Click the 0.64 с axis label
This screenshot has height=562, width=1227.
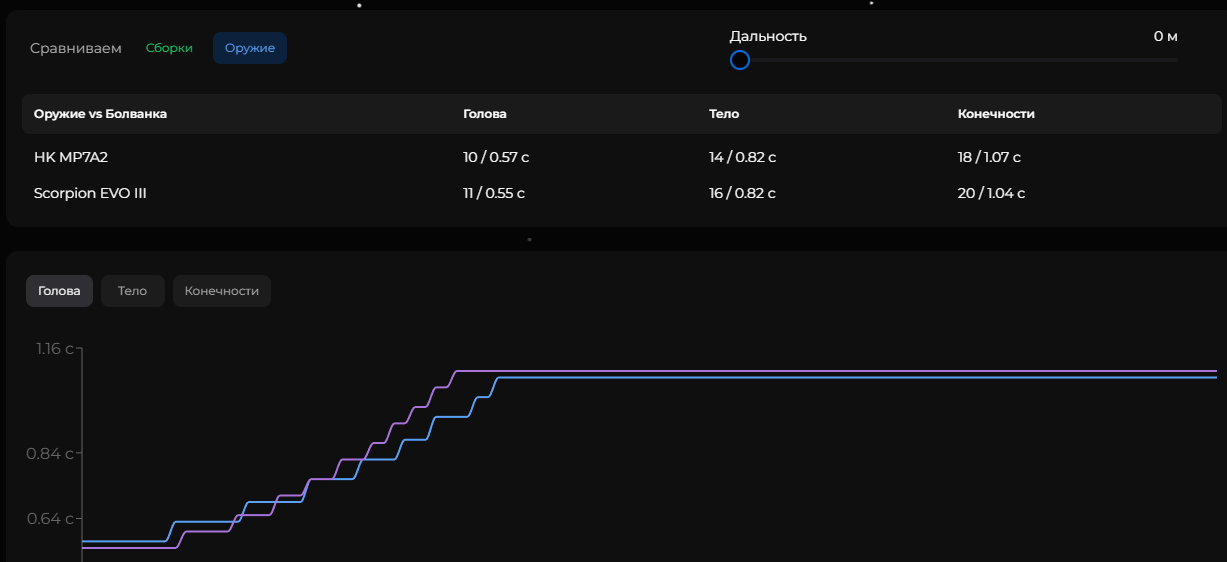tap(50, 518)
